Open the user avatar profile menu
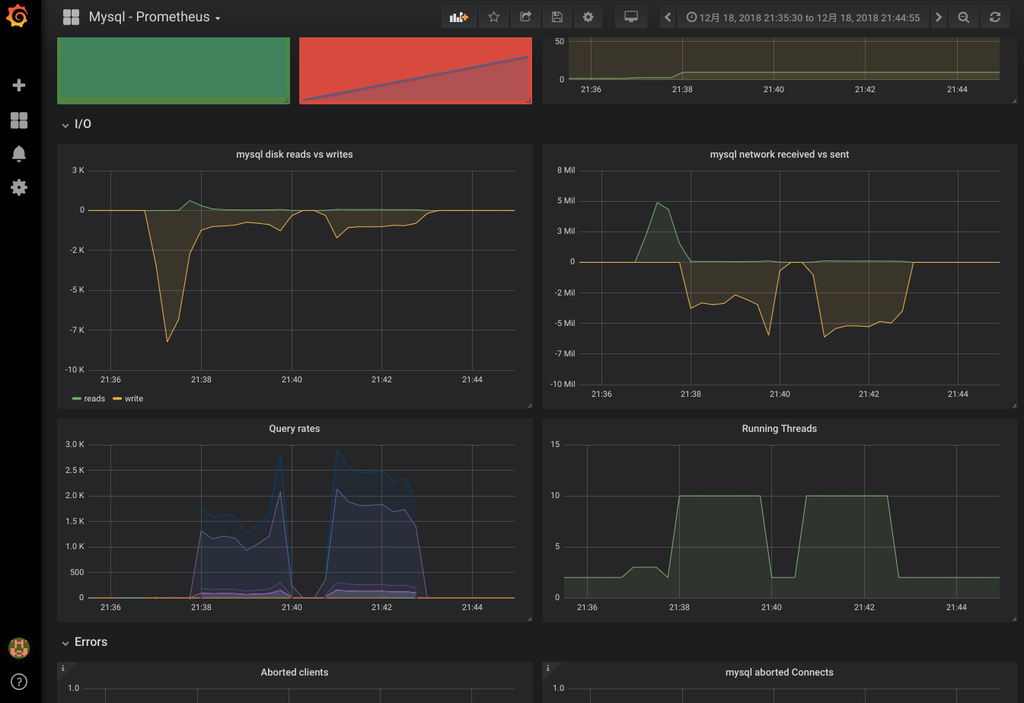 (19, 647)
